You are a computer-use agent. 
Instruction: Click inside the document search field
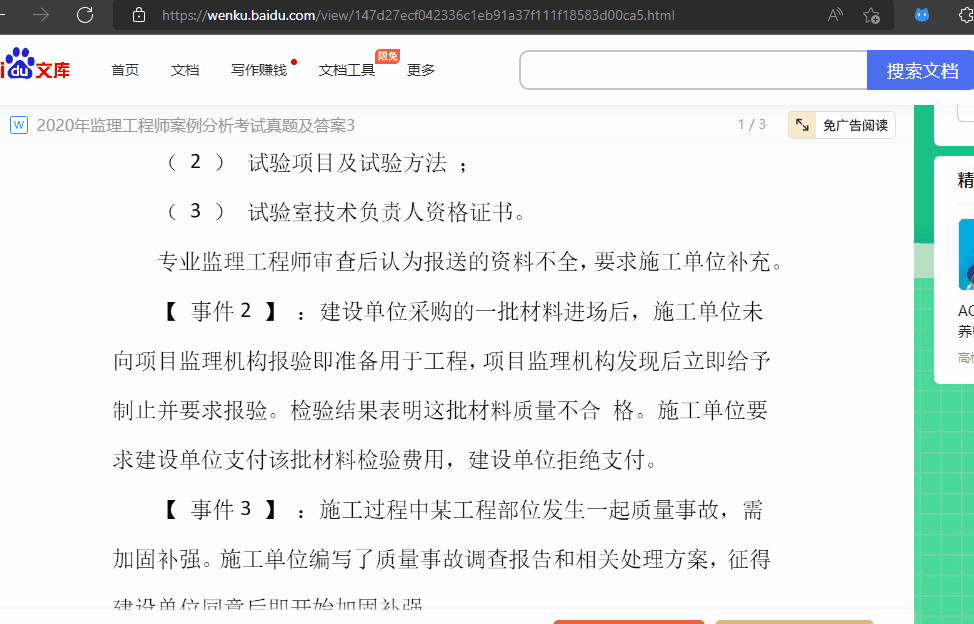click(x=690, y=70)
